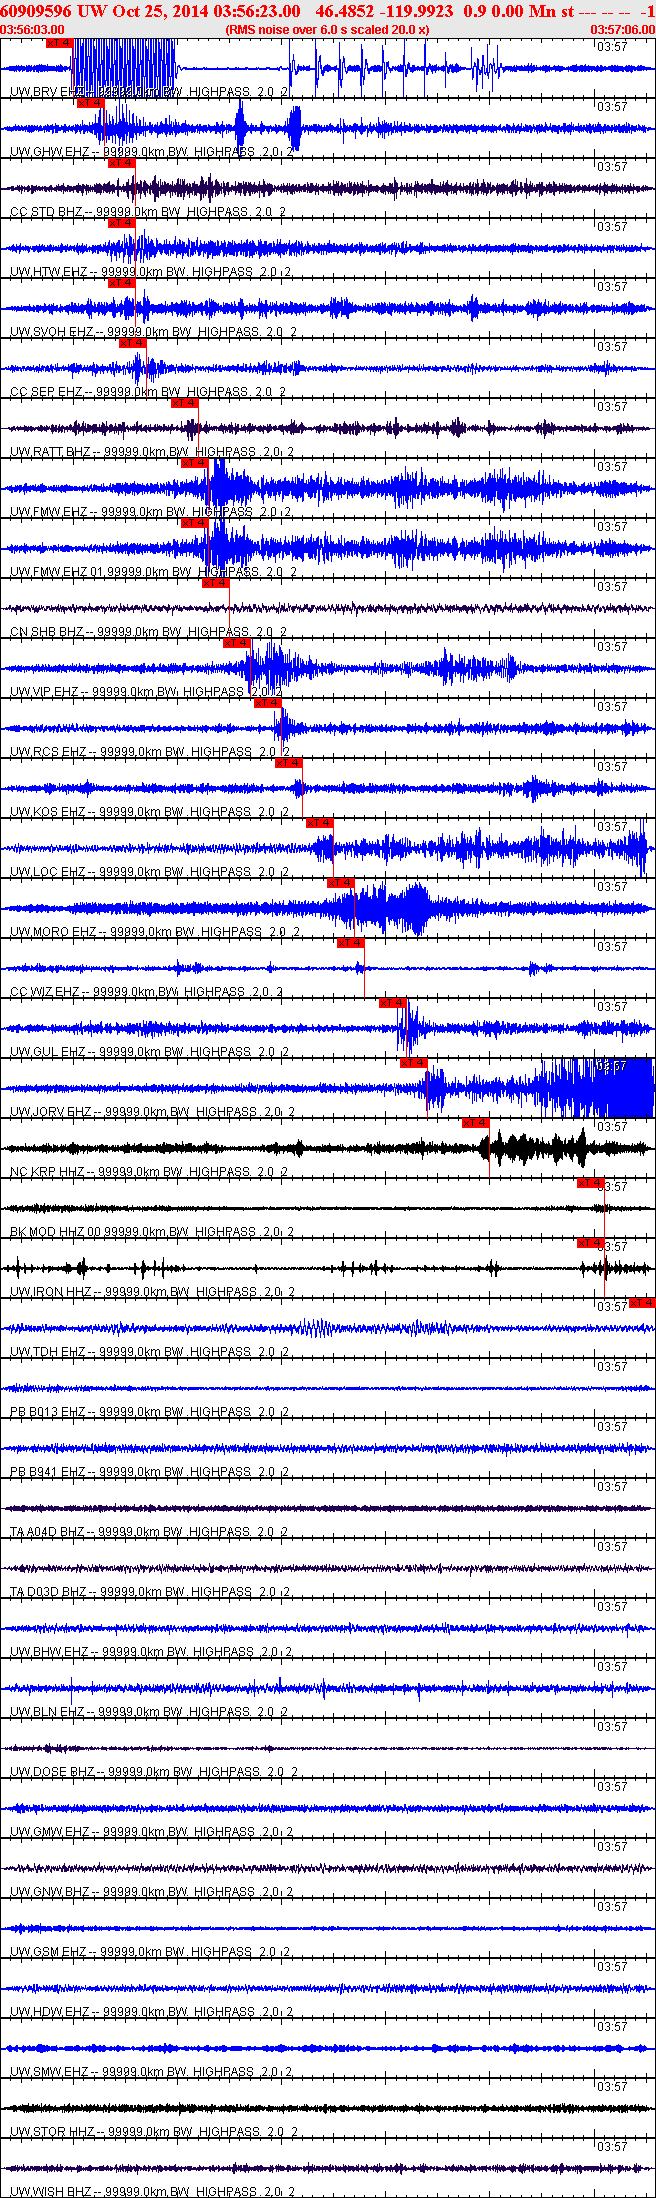The image size is (656, 2198).
Task: Click the pick marker on the CC.WIZ trace
Action: [x=350, y=942]
